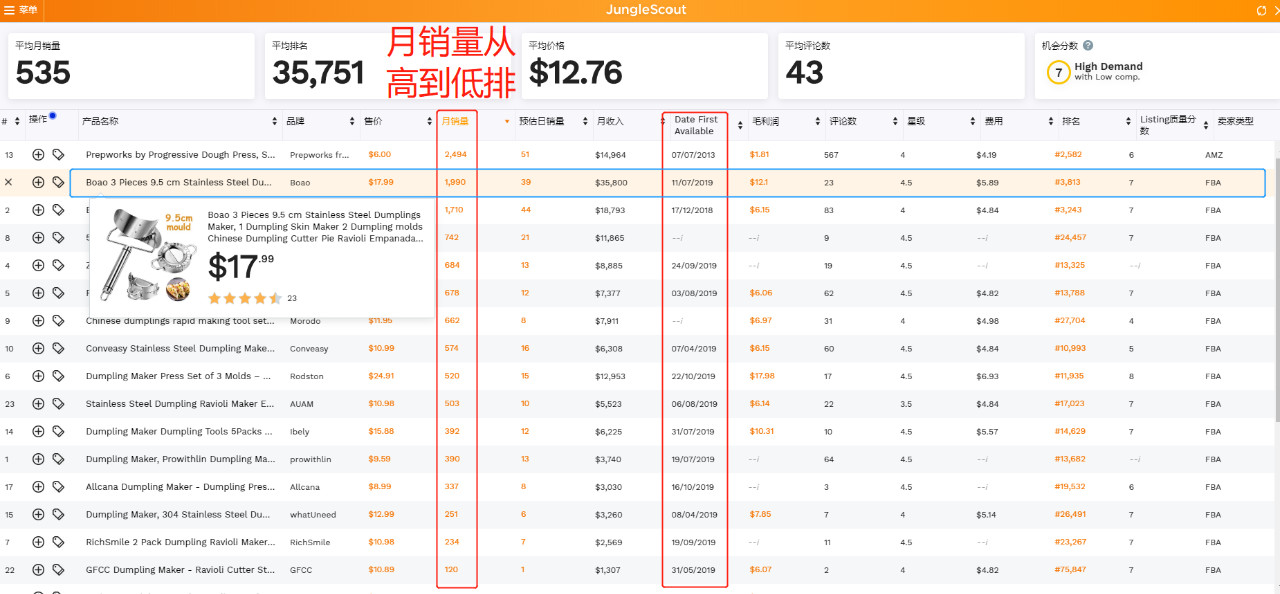Open the Prepworks Dough Press product name
1280x594 pixels.
point(180,155)
